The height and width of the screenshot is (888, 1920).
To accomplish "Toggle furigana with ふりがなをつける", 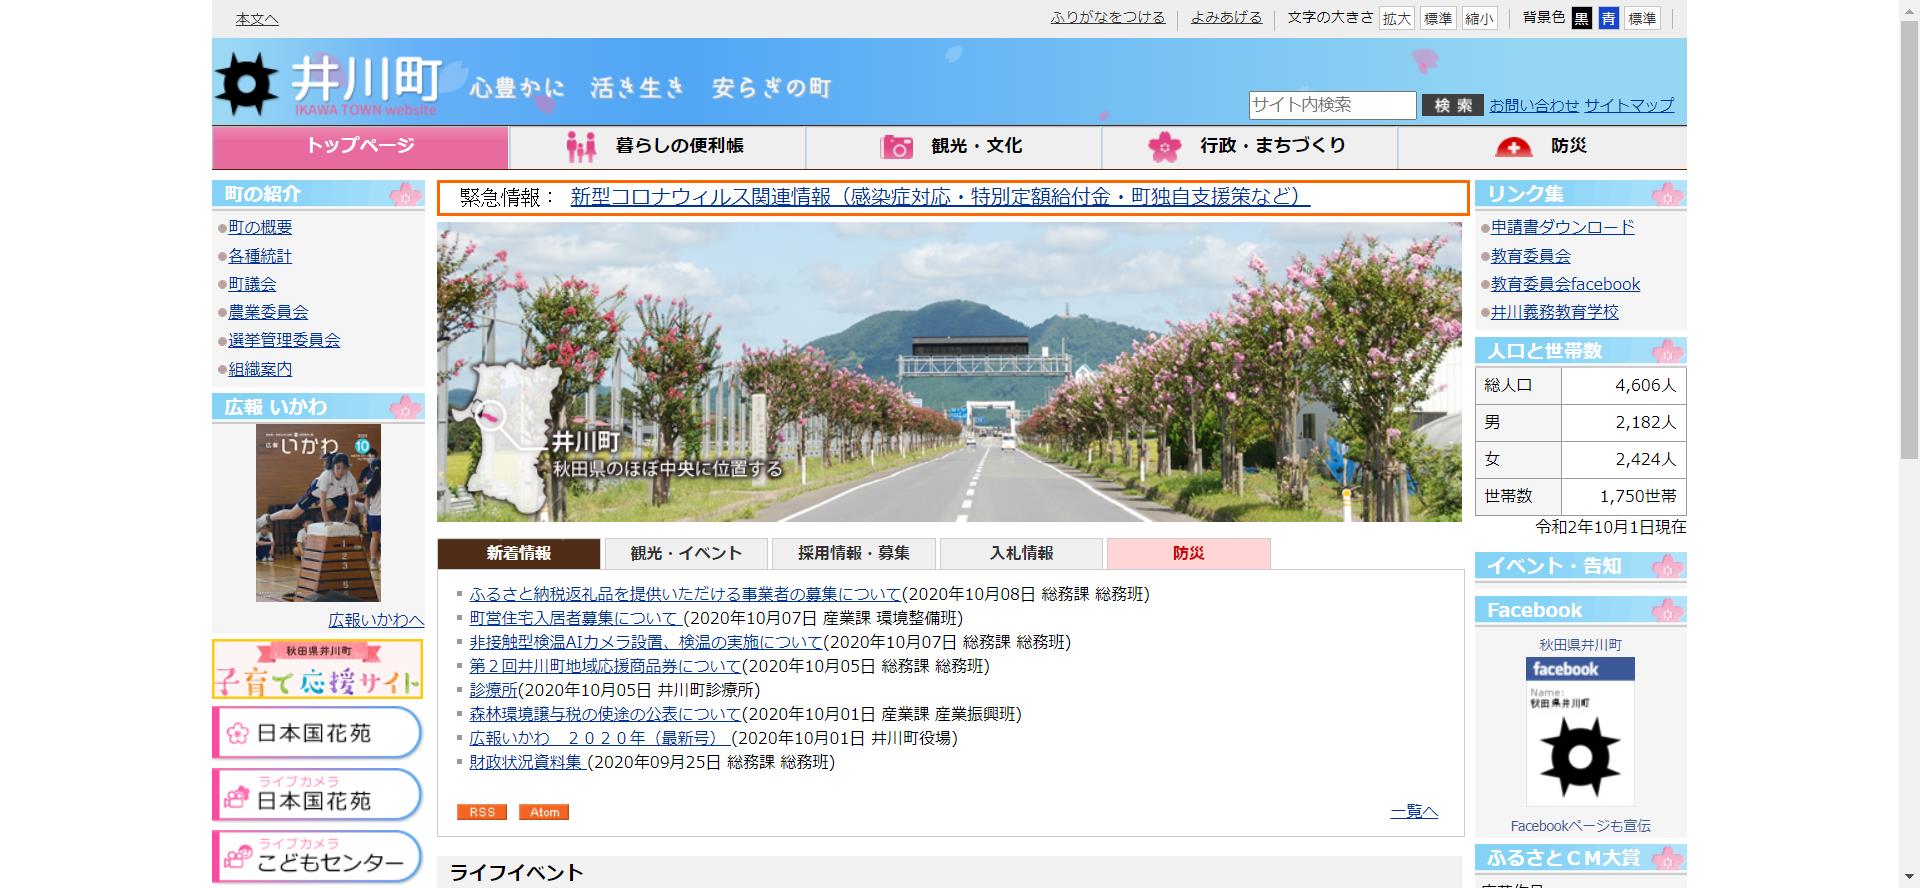I will click(1107, 18).
